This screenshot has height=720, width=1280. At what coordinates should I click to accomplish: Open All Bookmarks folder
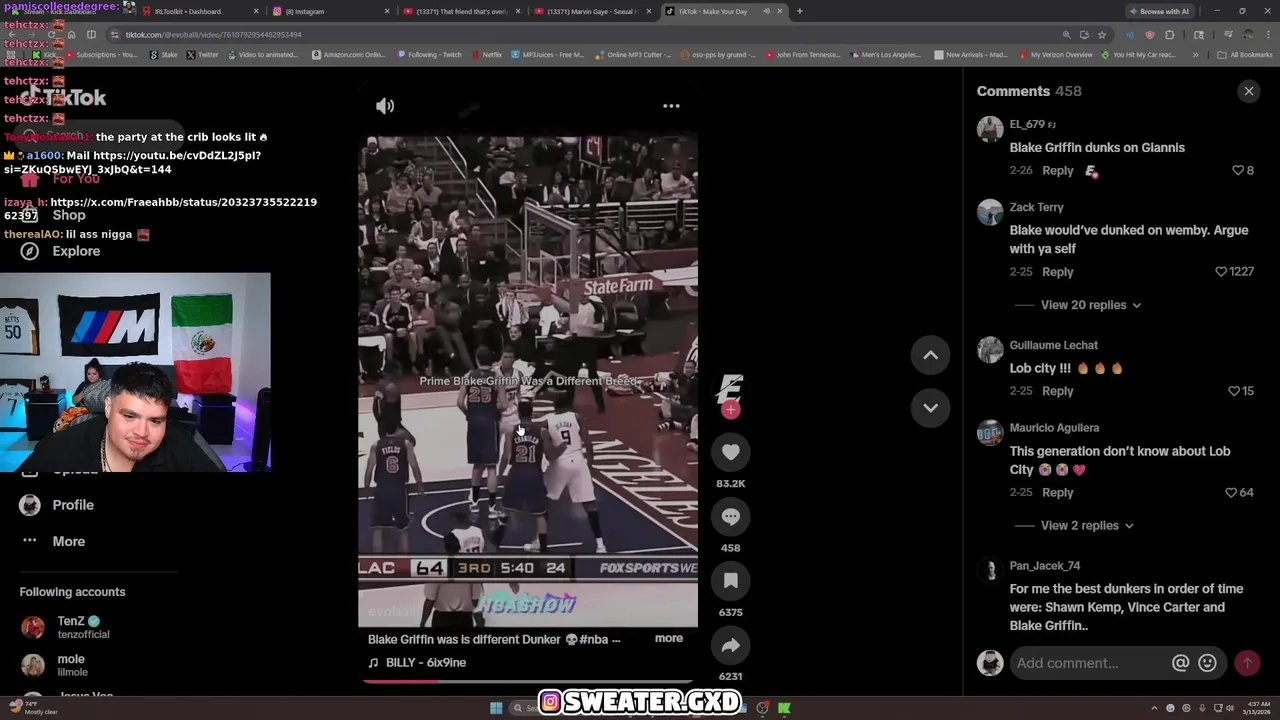(1245, 55)
